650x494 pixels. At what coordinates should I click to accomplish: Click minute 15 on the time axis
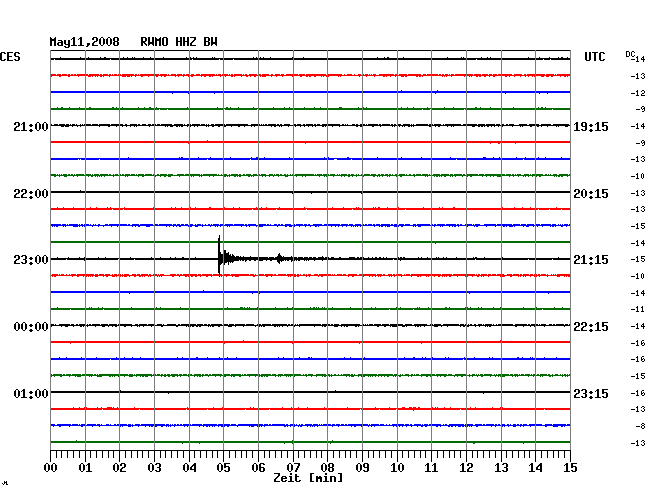pos(570,467)
